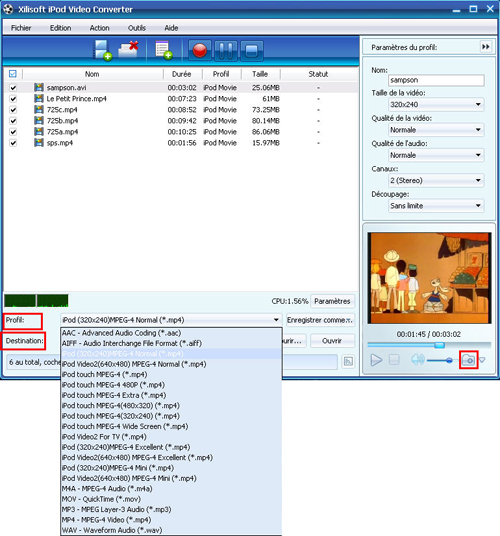Click the video preview image
The height and width of the screenshot is (536, 500).
[429, 278]
